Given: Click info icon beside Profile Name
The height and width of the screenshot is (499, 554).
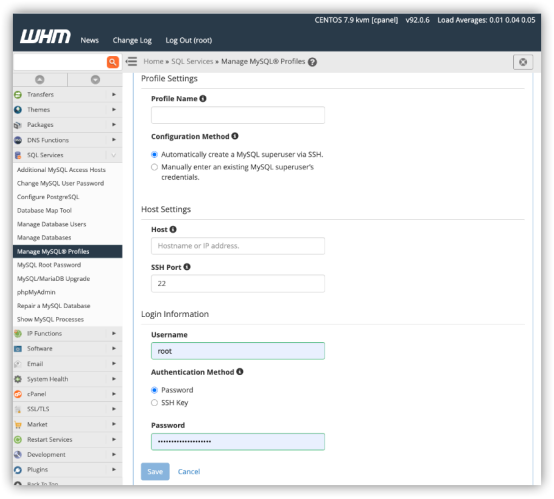Looking at the screenshot, I should click(x=203, y=99).
